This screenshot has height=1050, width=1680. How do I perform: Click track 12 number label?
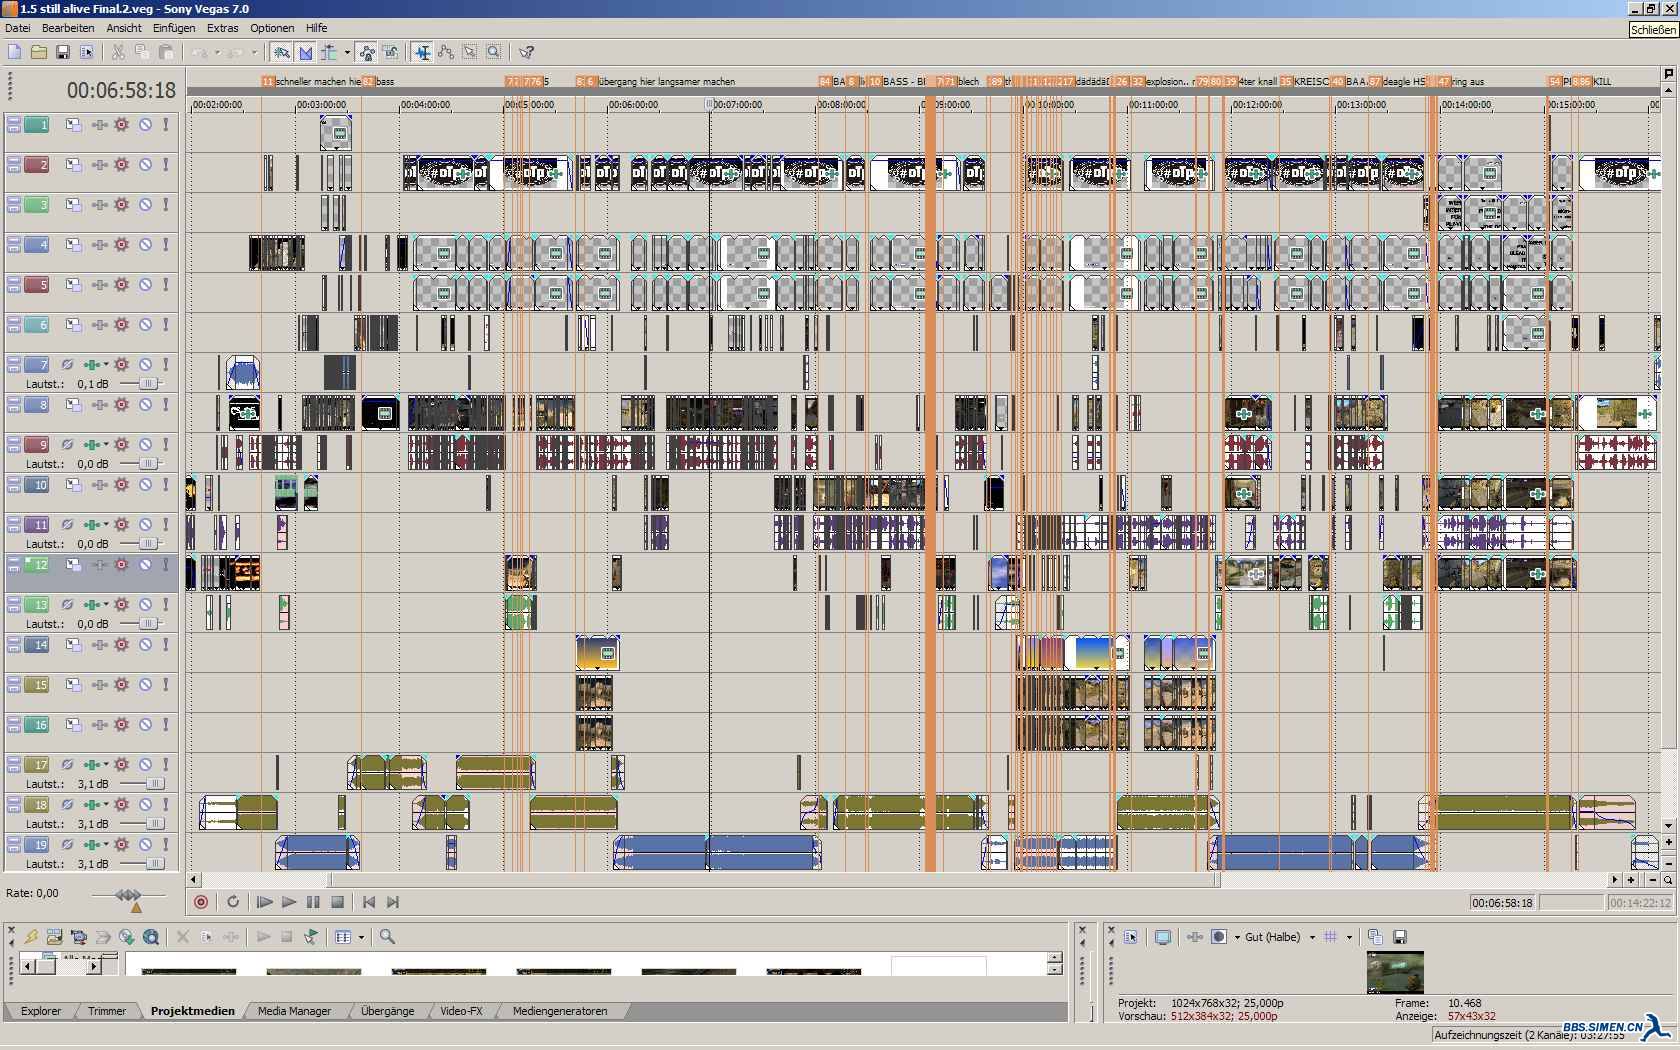[37, 565]
